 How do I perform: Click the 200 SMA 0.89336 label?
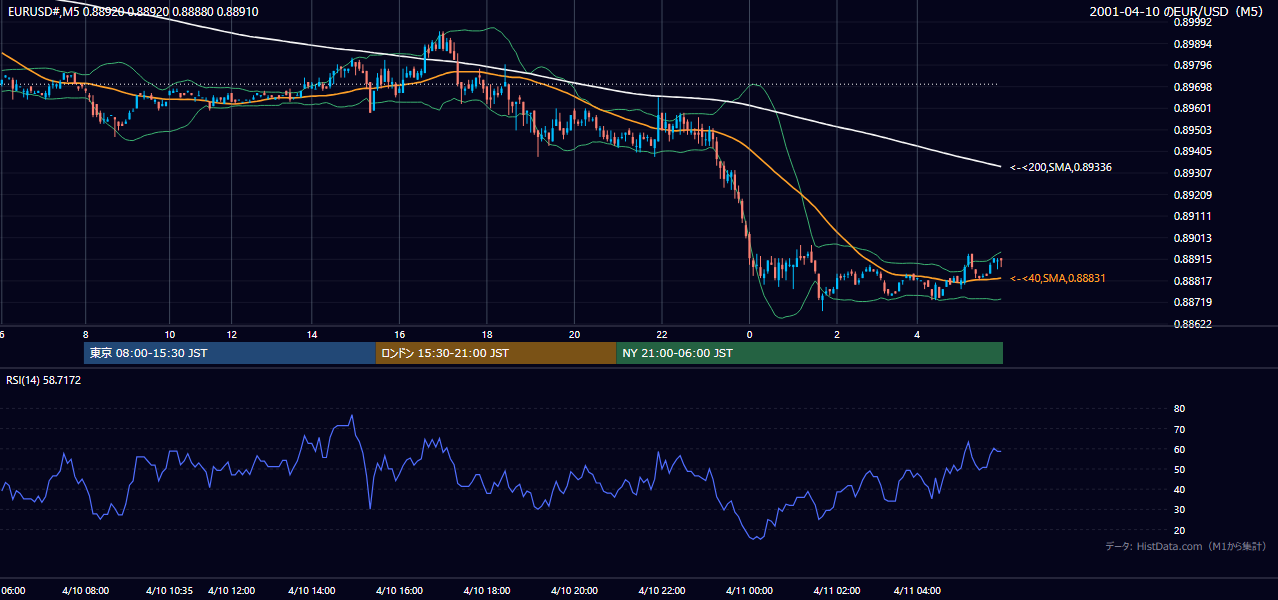1061,168
